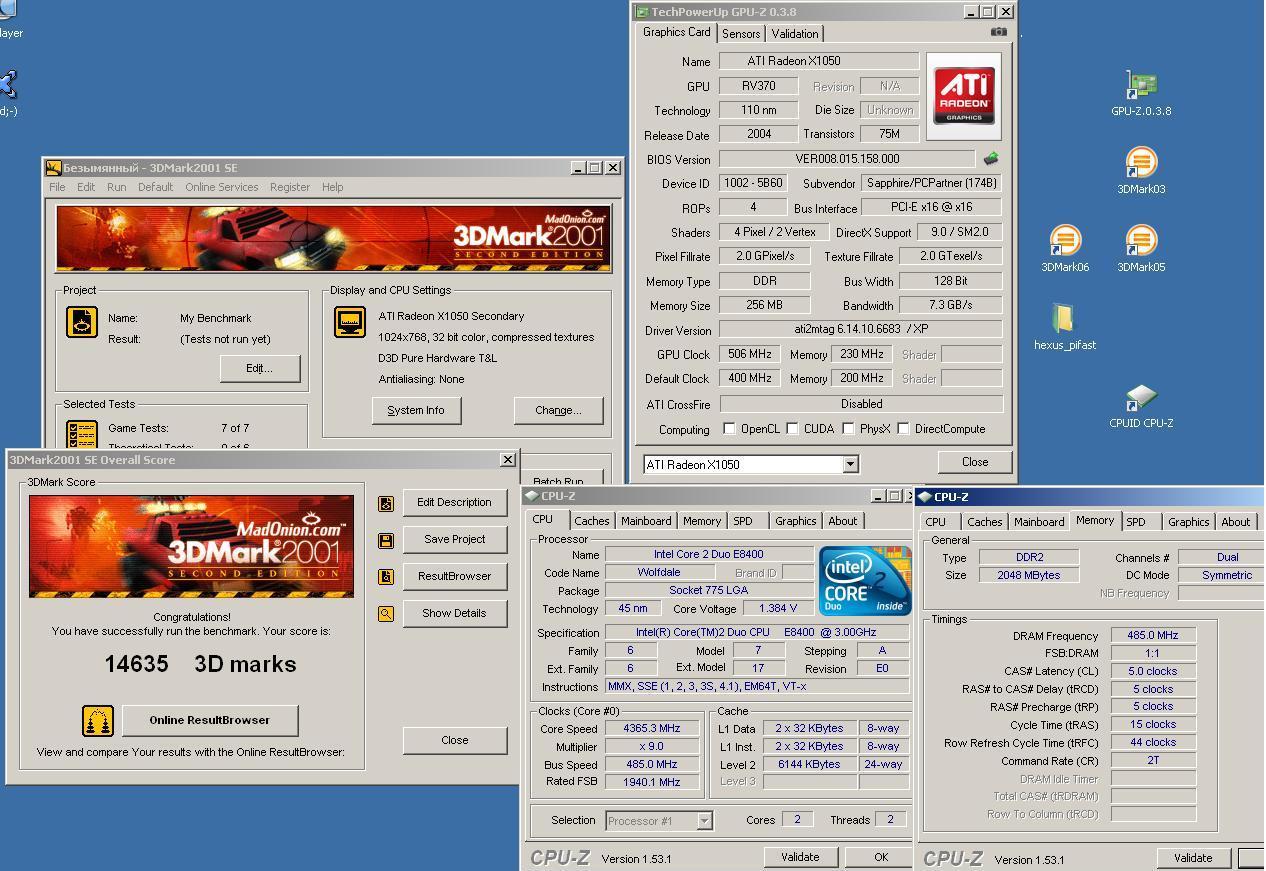The width and height of the screenshot is (1266, 871).
Task: Open the Run menu in 3DMark2001
Action: coord(117,187)
